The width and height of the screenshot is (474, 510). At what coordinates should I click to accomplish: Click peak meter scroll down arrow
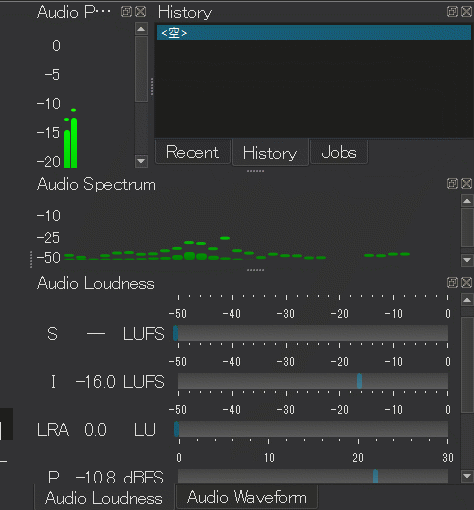pos(141,161)
